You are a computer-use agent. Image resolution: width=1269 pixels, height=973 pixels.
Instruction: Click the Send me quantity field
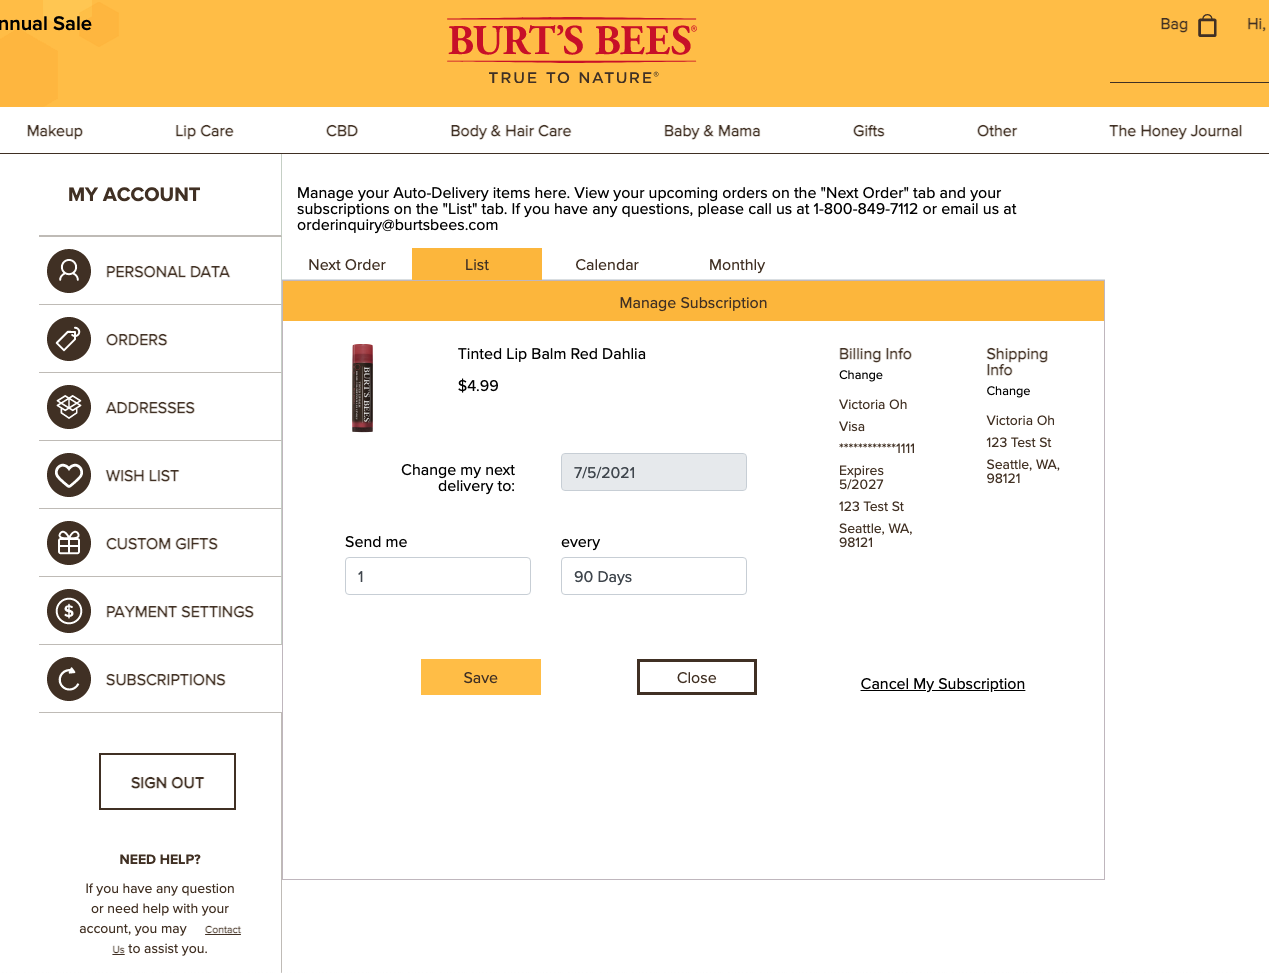(x=438, y=576)
